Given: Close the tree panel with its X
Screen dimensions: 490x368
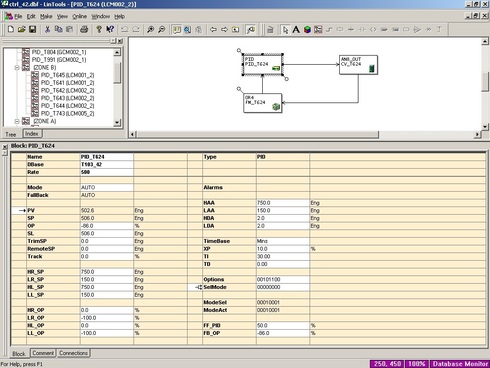Looking at the screenshot, I should tap(120, 41).
